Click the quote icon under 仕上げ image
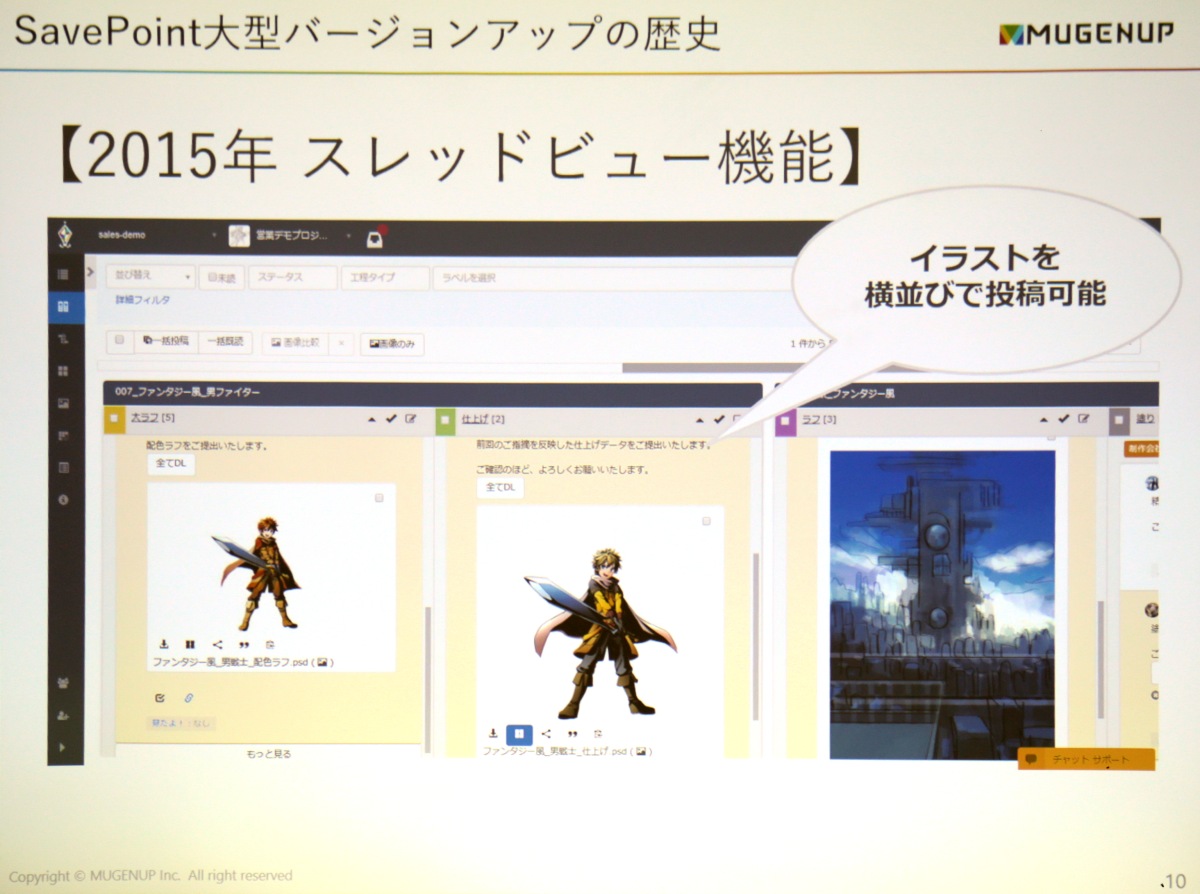The image size is (1200, 894). pos(572,733)
